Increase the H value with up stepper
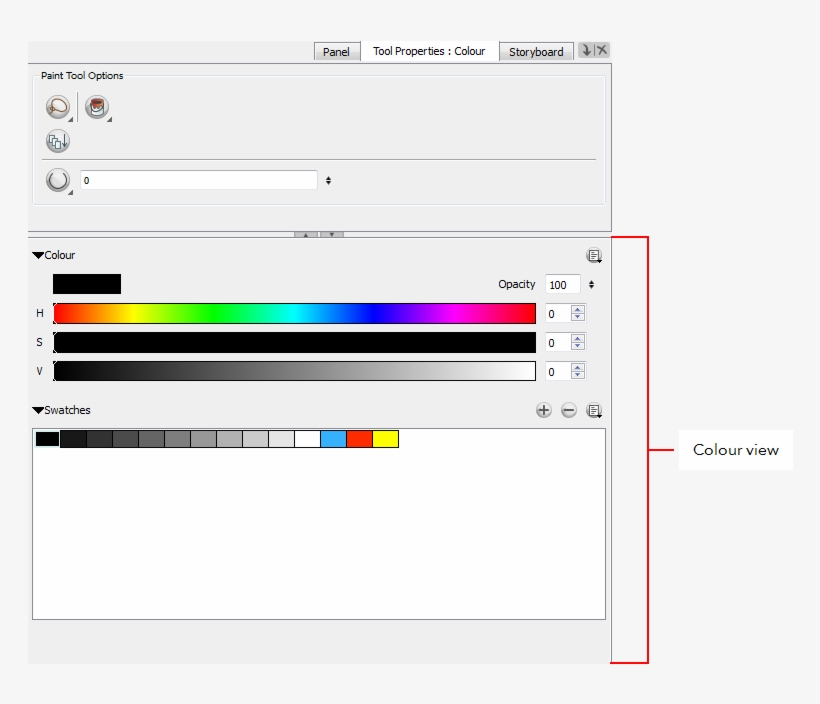This screenshot has width=820, height=704. (578, 309)
